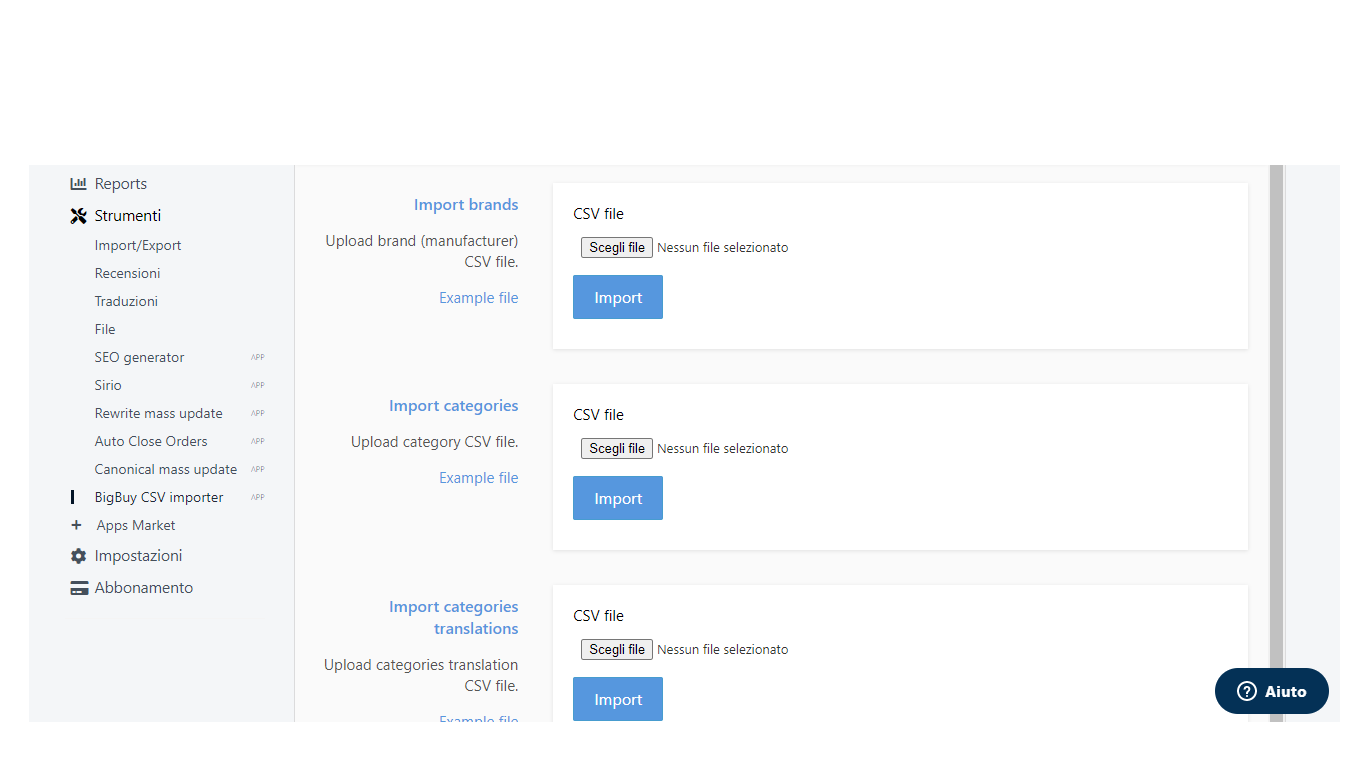Go to Traduzioni in the sidebar
This screenshot has height=768, width=1366.
(126, 301)
